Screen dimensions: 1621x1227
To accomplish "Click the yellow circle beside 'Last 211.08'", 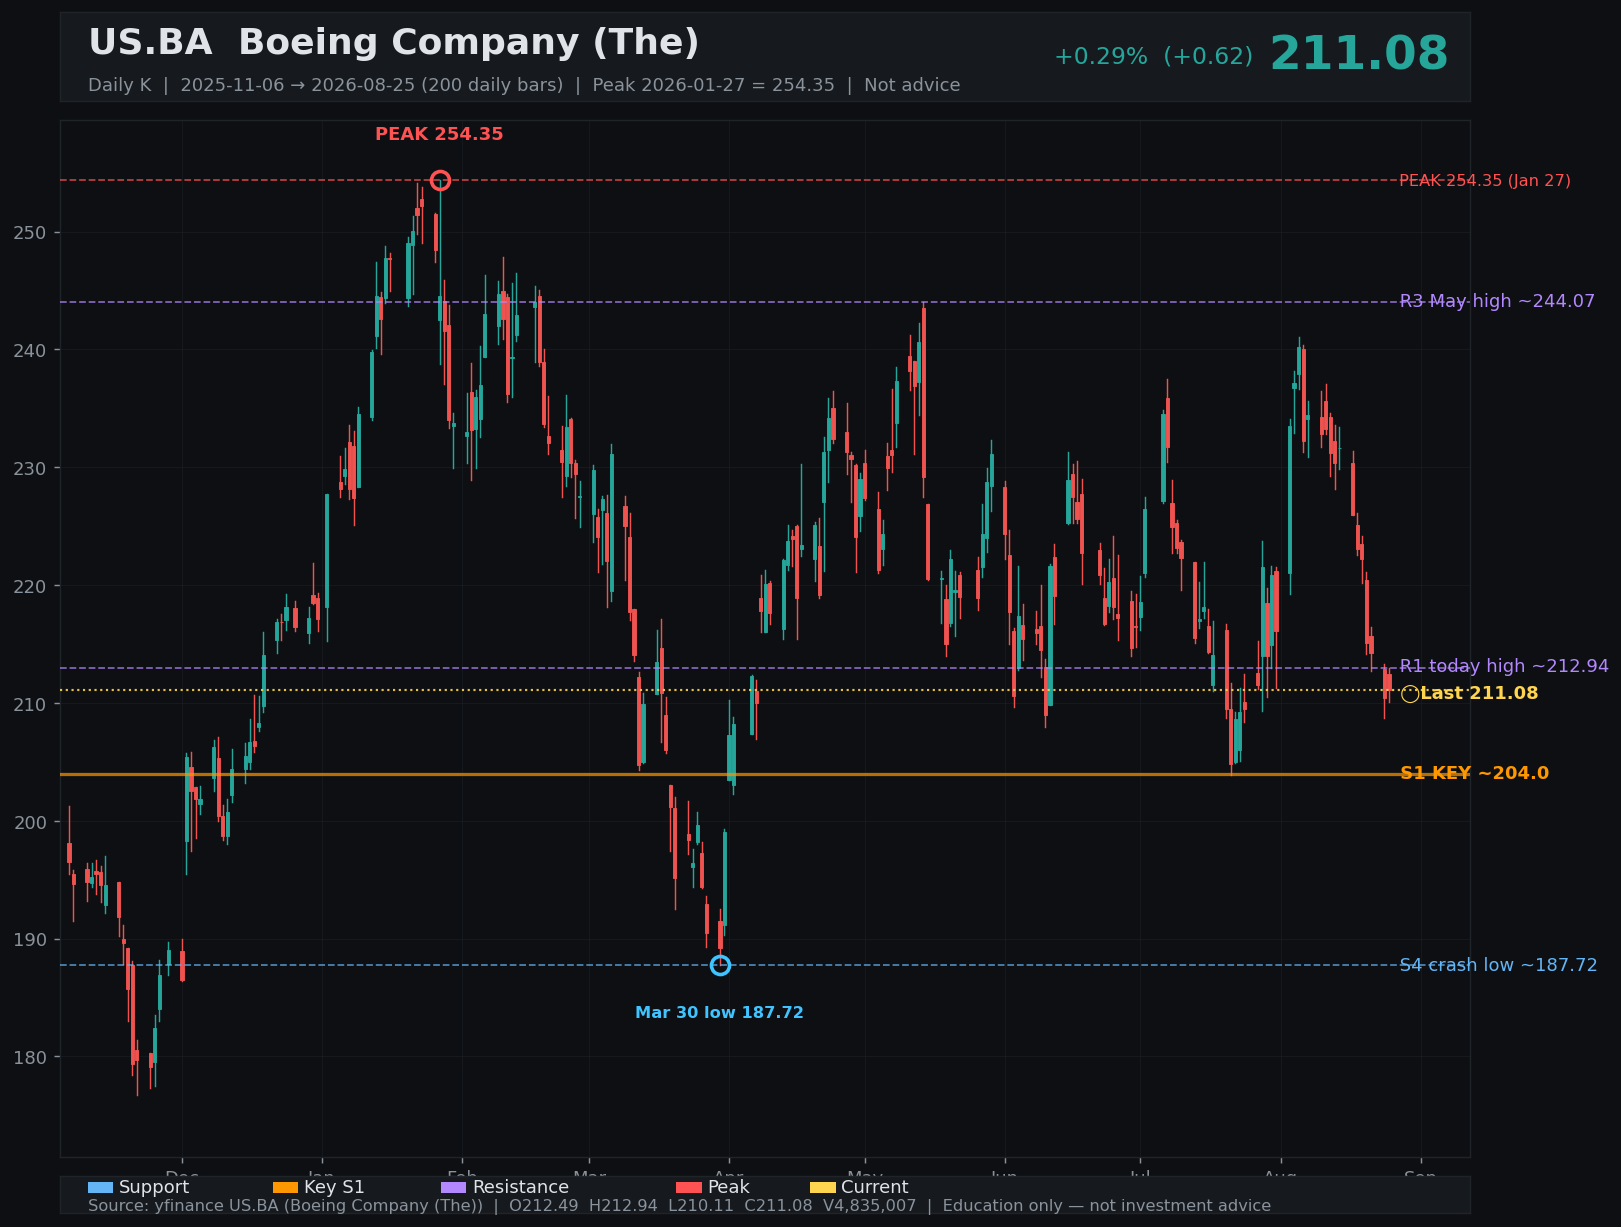I will pos(1410,694).
